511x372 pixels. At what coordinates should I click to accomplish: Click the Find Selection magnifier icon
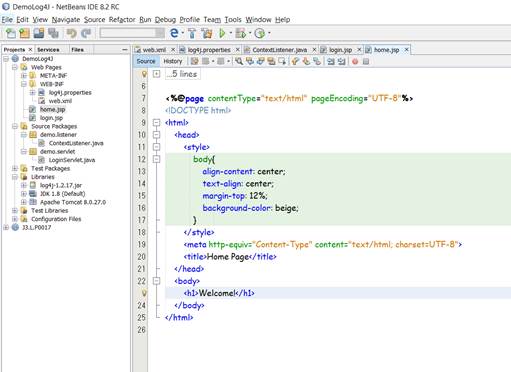[239, 61]
